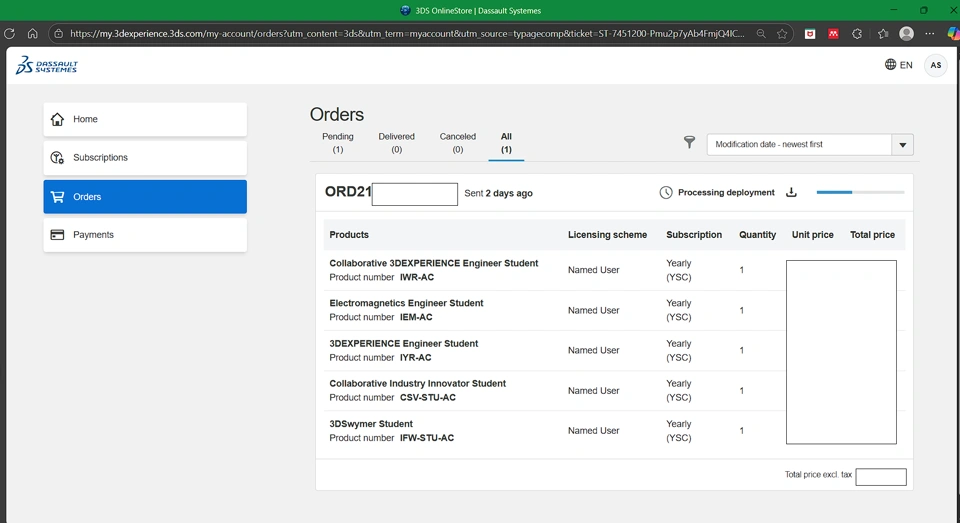Download the order with the download icon
This screenshot has height=523, width=960.
pos(791,192)
